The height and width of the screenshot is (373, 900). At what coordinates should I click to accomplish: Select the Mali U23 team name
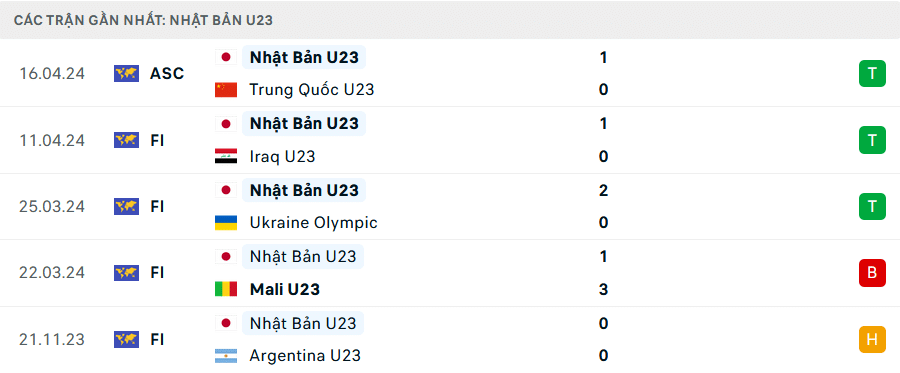pos(285,289)
